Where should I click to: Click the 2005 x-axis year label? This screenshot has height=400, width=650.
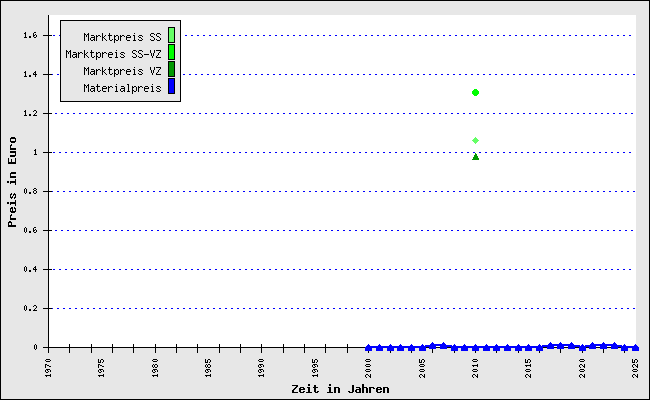pos(422,368)
